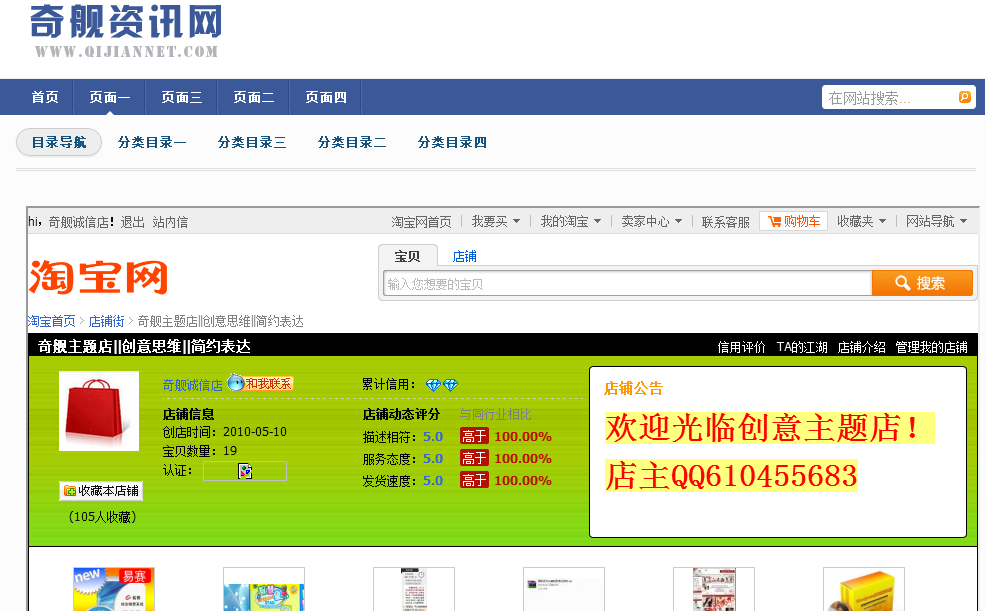Click the 退出 logout link
The width and height of the screenshot is (985, 611).
[133, 222]
